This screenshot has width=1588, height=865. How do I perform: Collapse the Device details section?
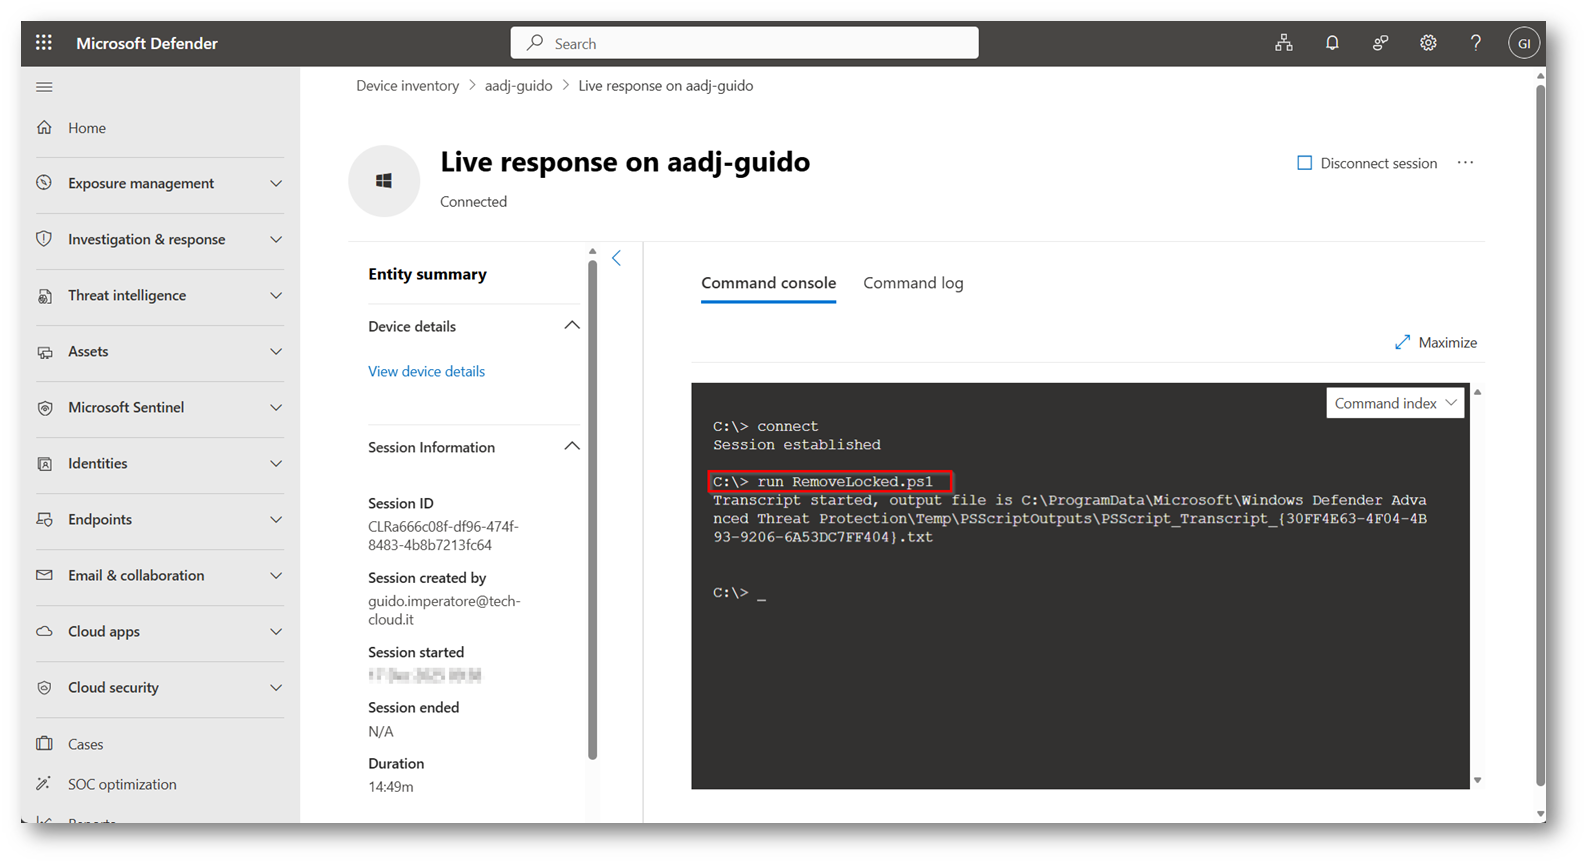(x=572, y=325)
